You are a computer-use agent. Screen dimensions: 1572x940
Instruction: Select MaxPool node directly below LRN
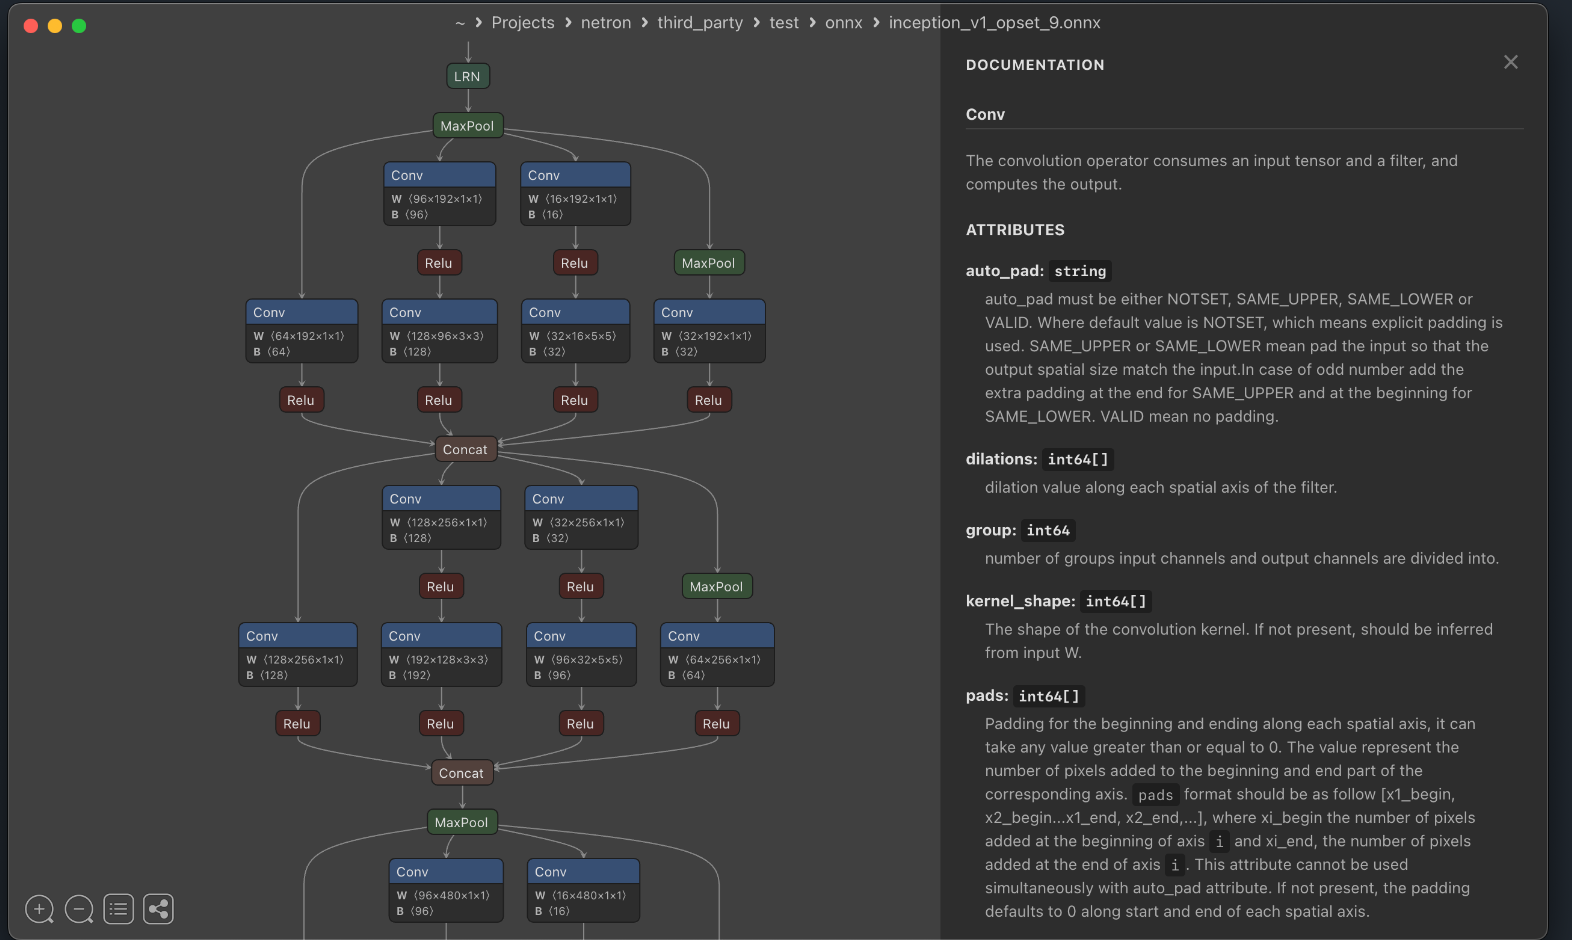point(467,126)
